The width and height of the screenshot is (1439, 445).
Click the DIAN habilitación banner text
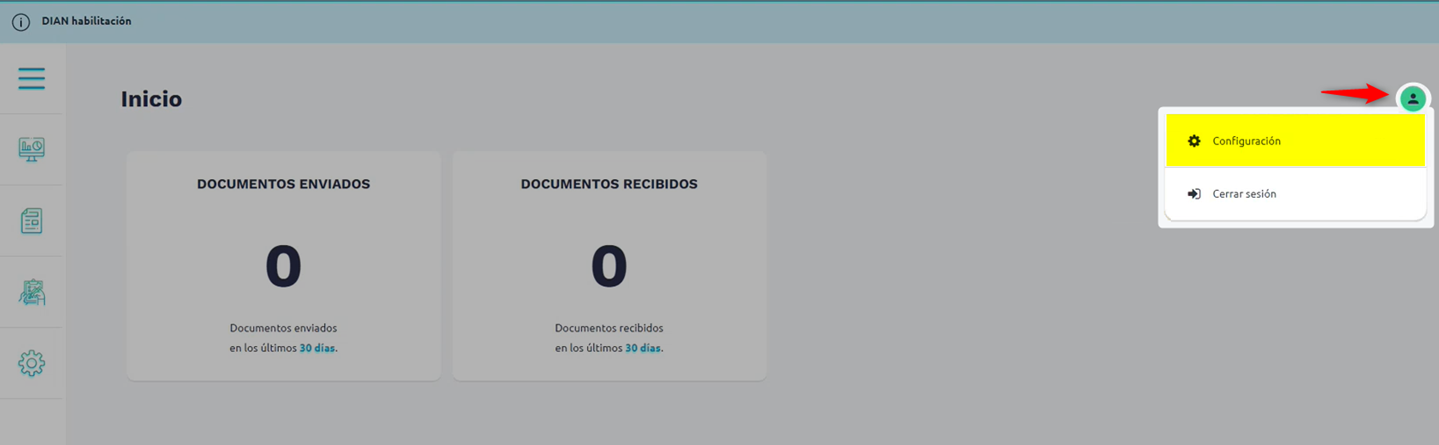click(86, 21)
